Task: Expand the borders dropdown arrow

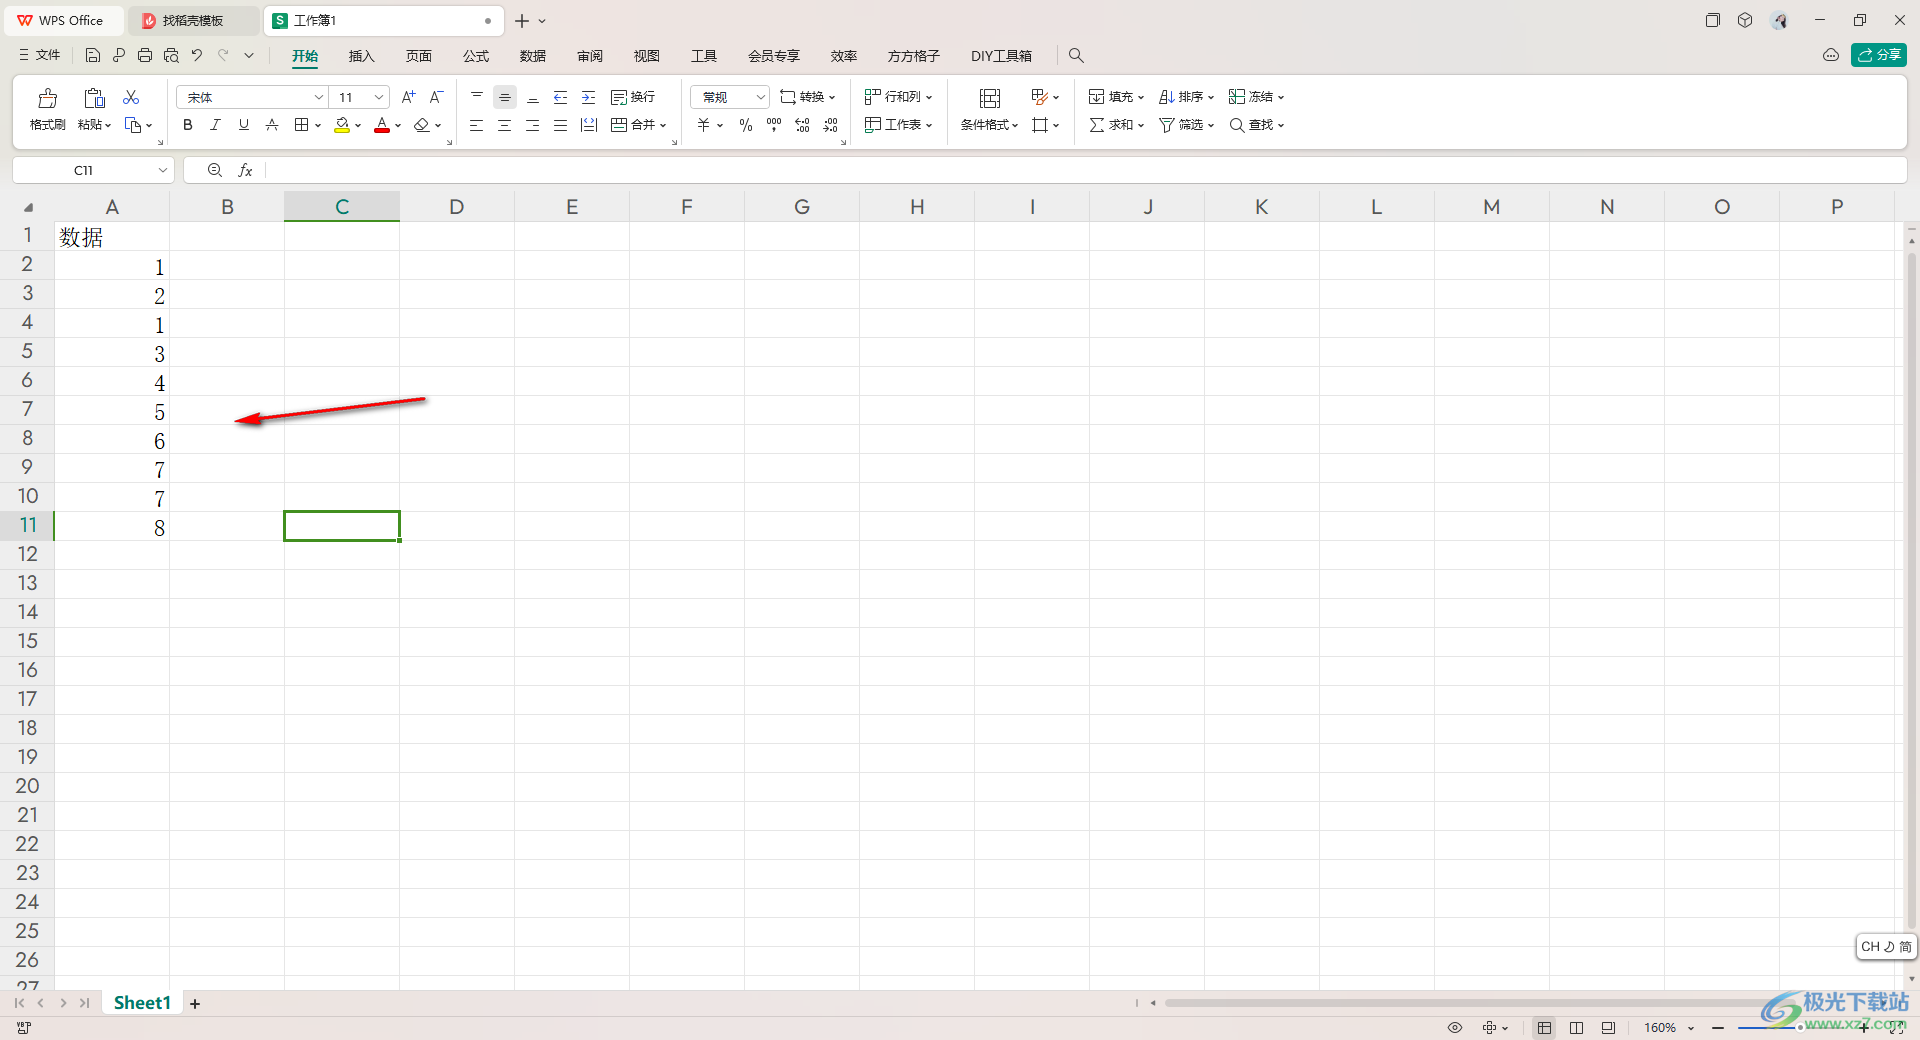Action: [318, 125]
